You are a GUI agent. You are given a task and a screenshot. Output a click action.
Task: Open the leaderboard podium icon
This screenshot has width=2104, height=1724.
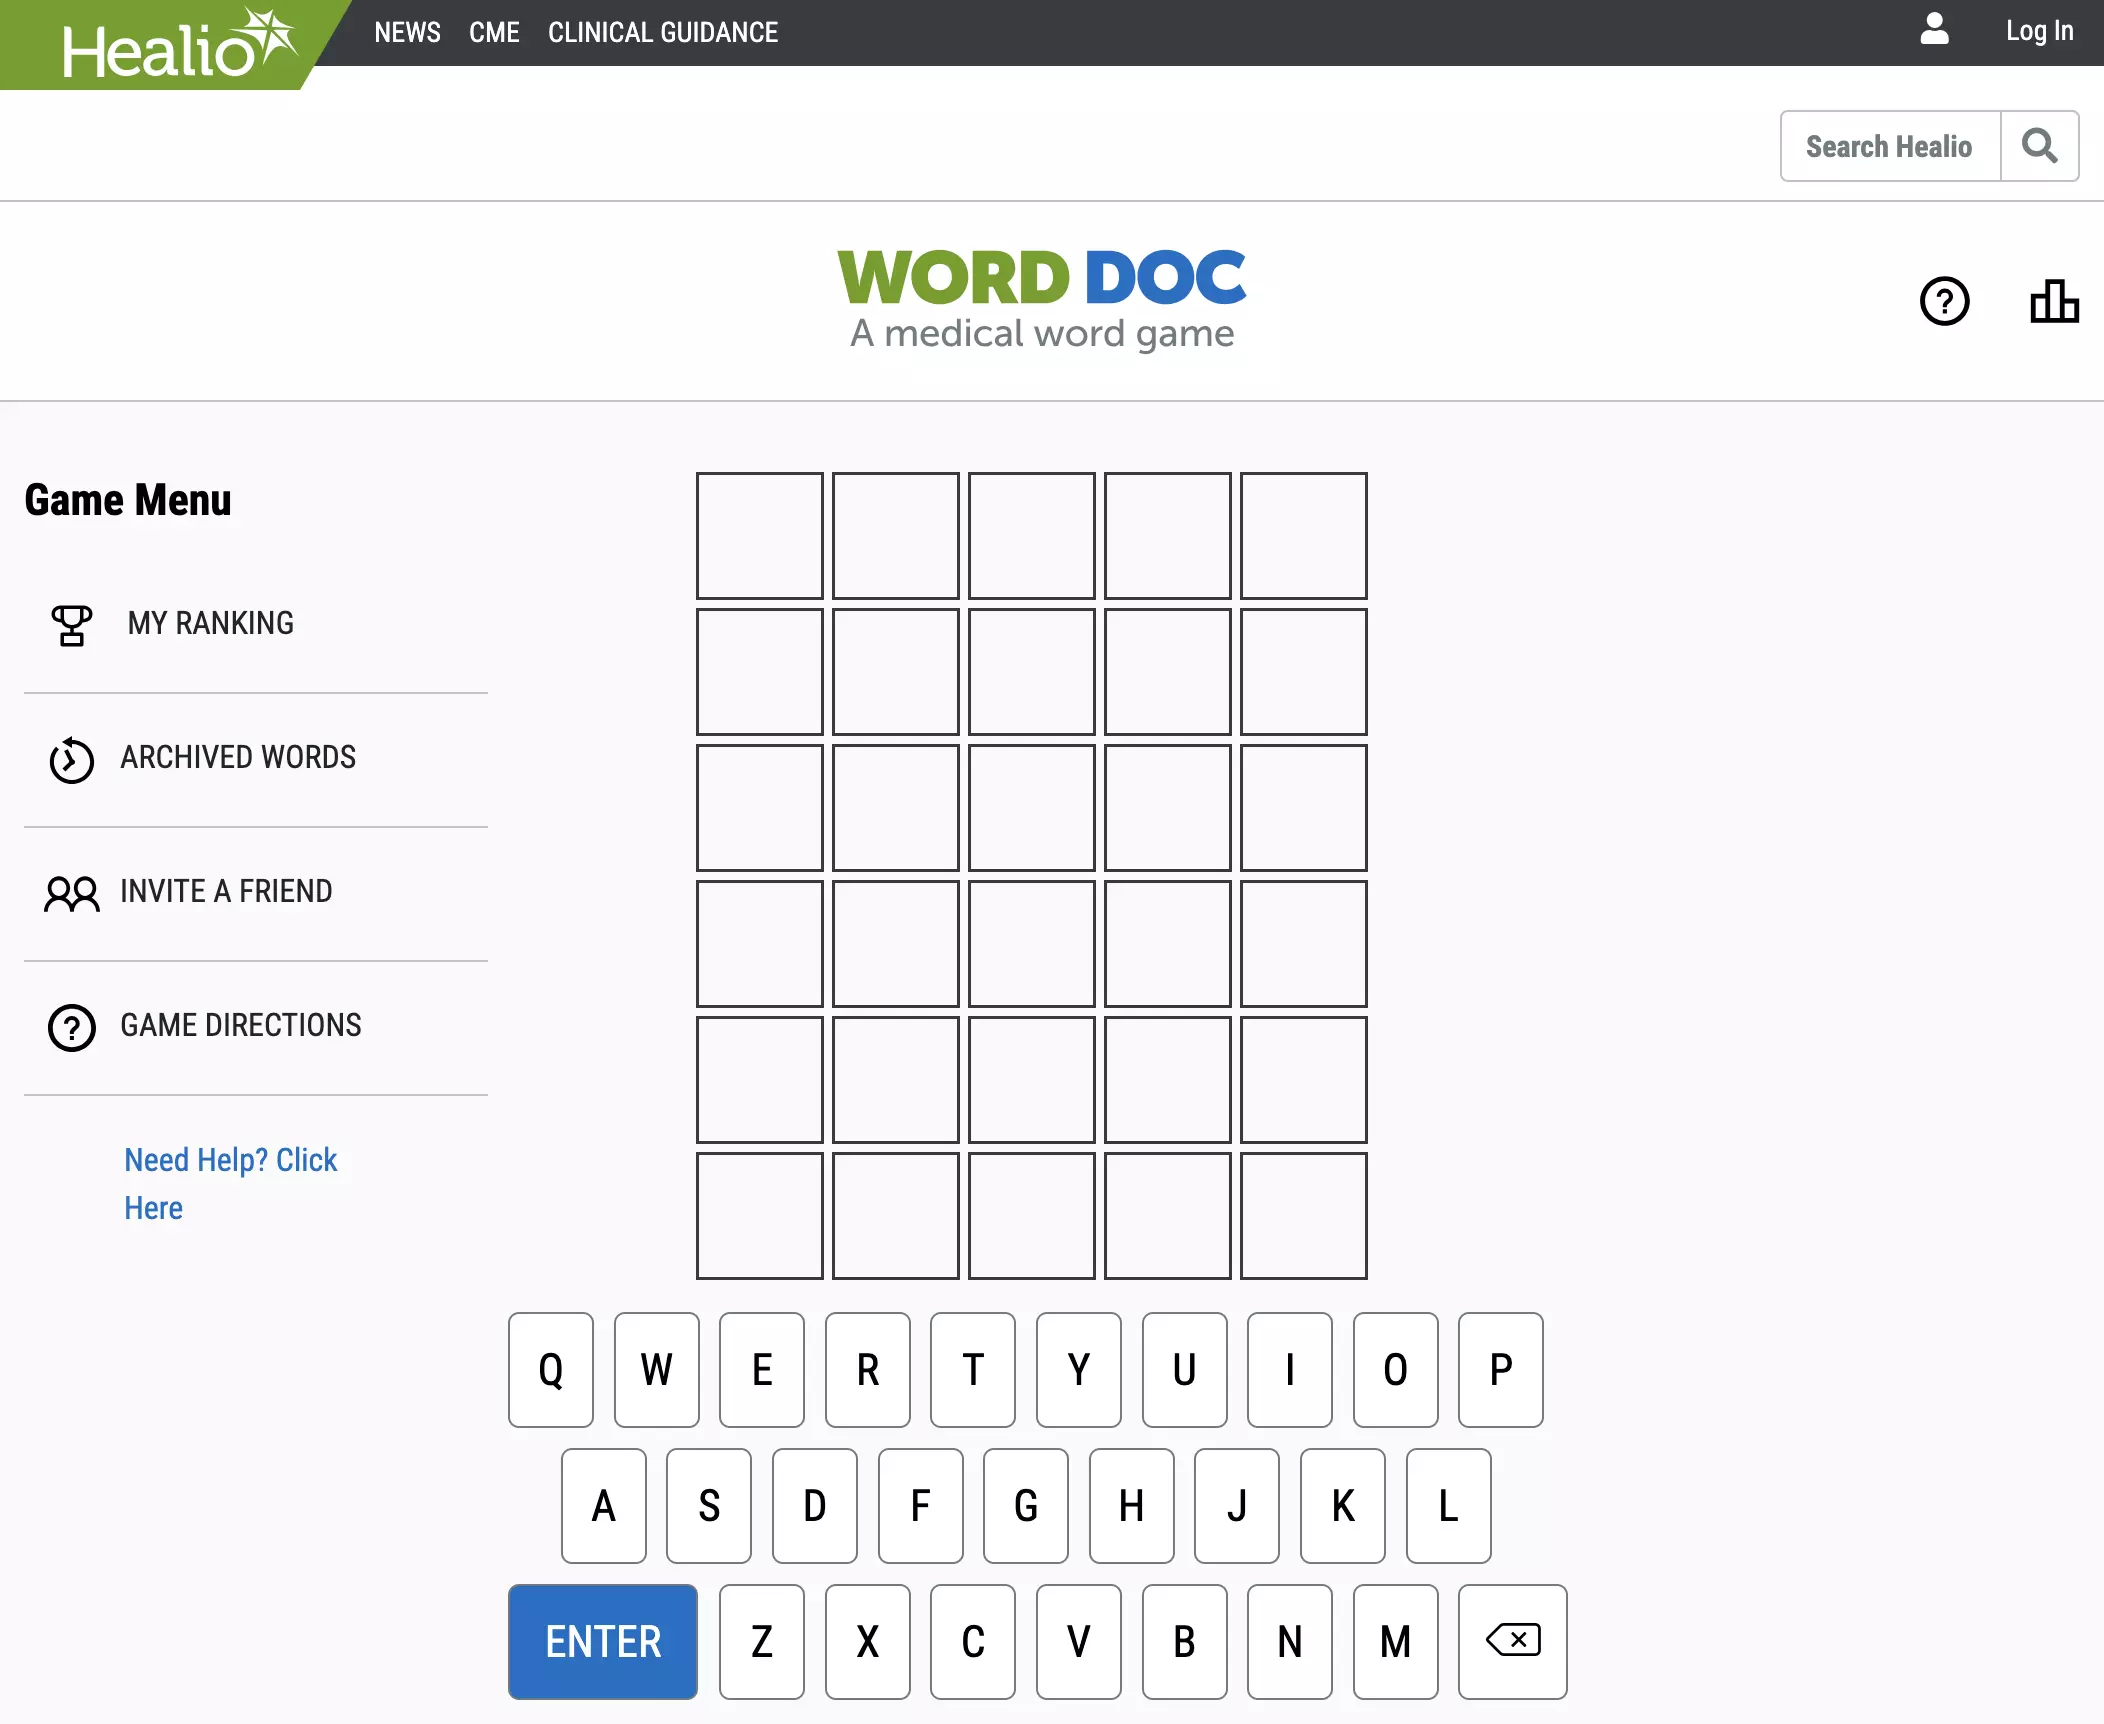[2054, 301]
